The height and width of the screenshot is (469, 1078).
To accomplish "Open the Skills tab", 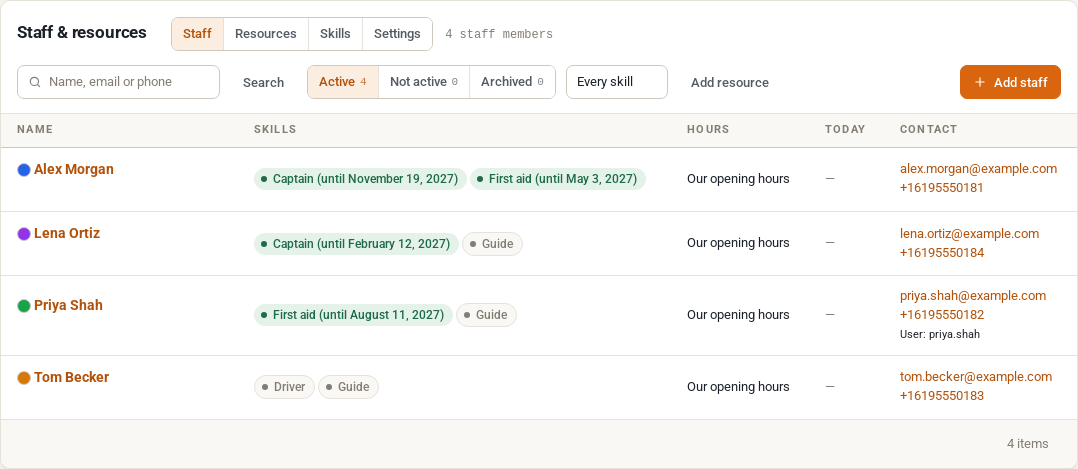I will coord(335,34).
